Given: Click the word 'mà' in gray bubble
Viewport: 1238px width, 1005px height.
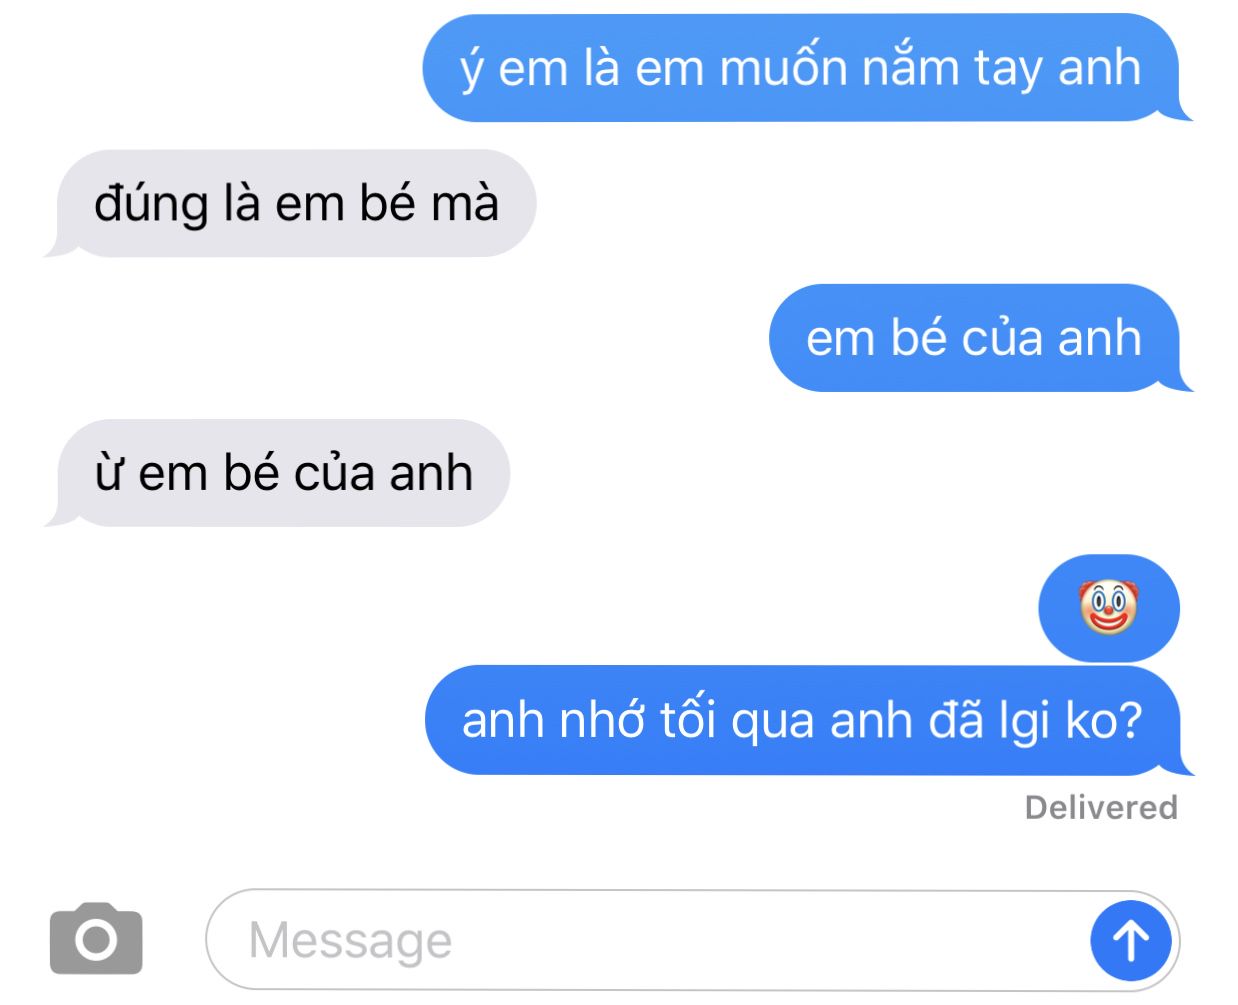Looking at the screenshot, I should point(464,204).
